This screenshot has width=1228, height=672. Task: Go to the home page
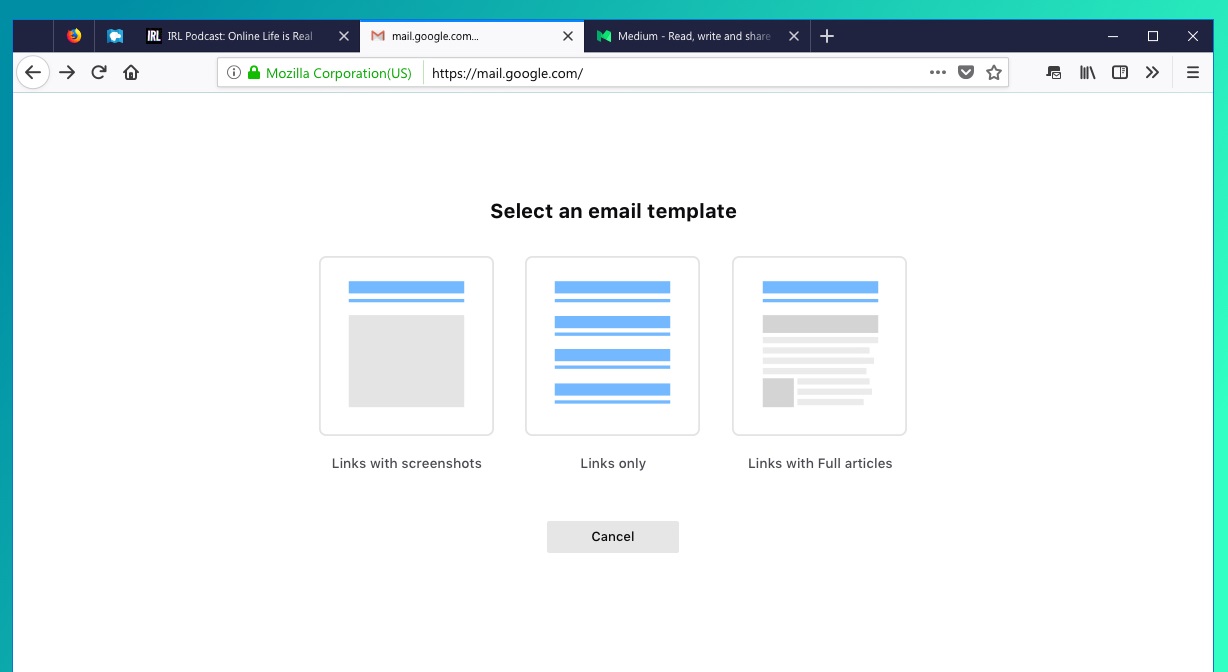[131, 73]
